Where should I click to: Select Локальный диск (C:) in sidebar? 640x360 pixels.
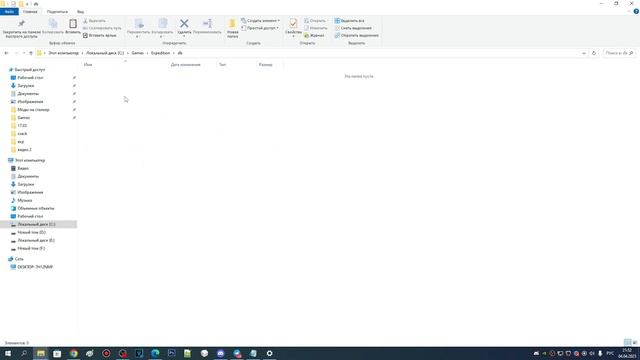38,224
